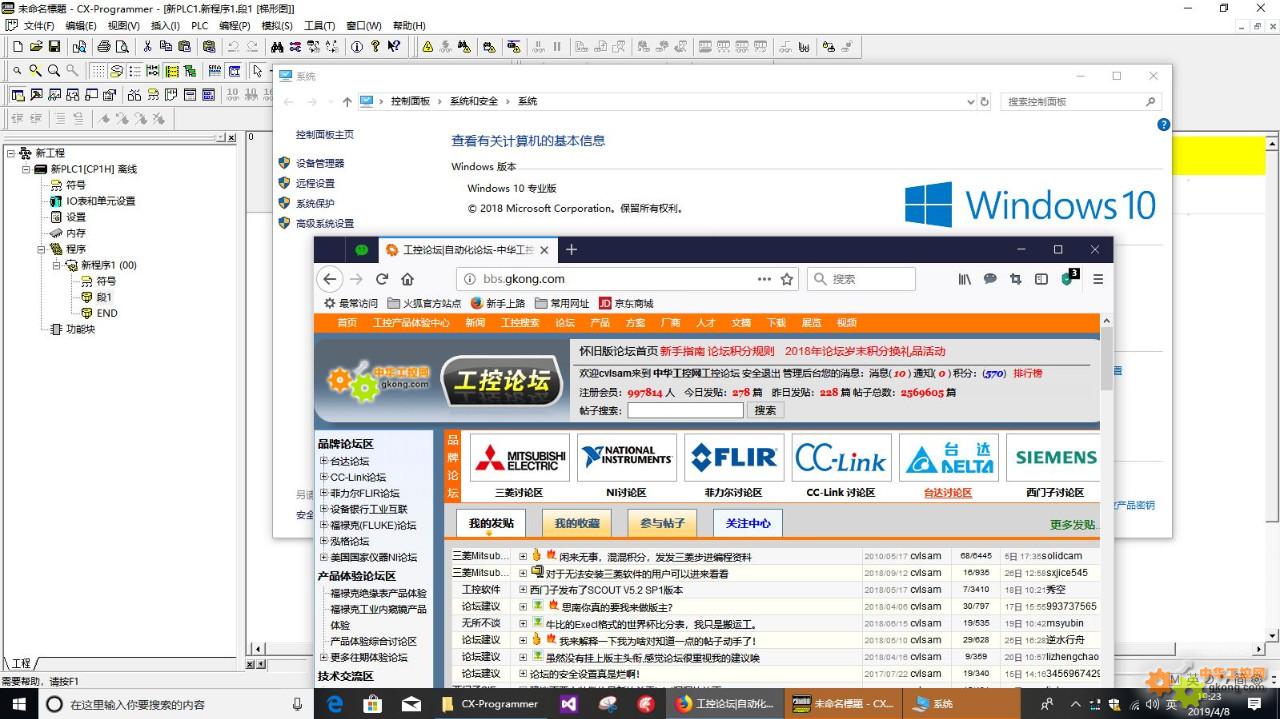Select 段1 in project tree
This screenshot has width=1280, height=719.
point(104,297)
